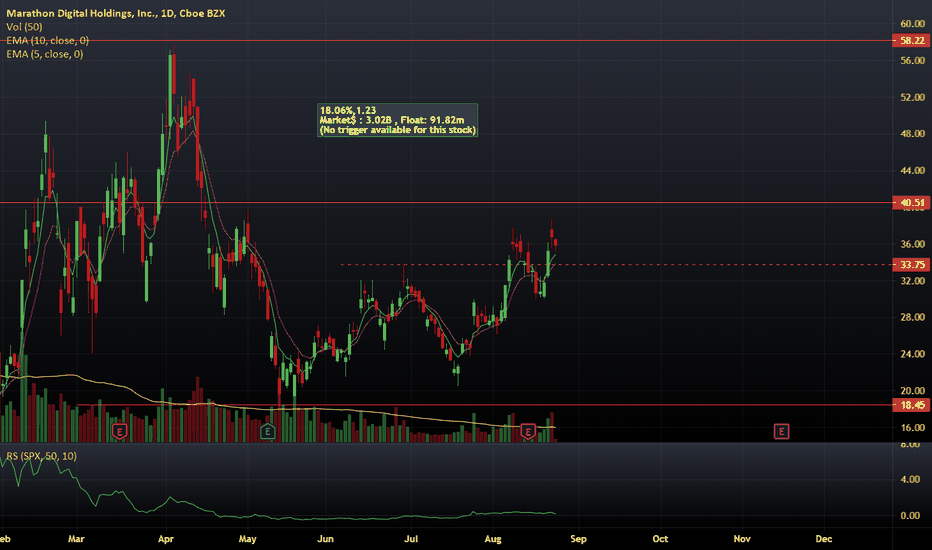Open the upcoming November earnings 'E' marker
Screen dimensions: 932x550
tap(781, 432)
